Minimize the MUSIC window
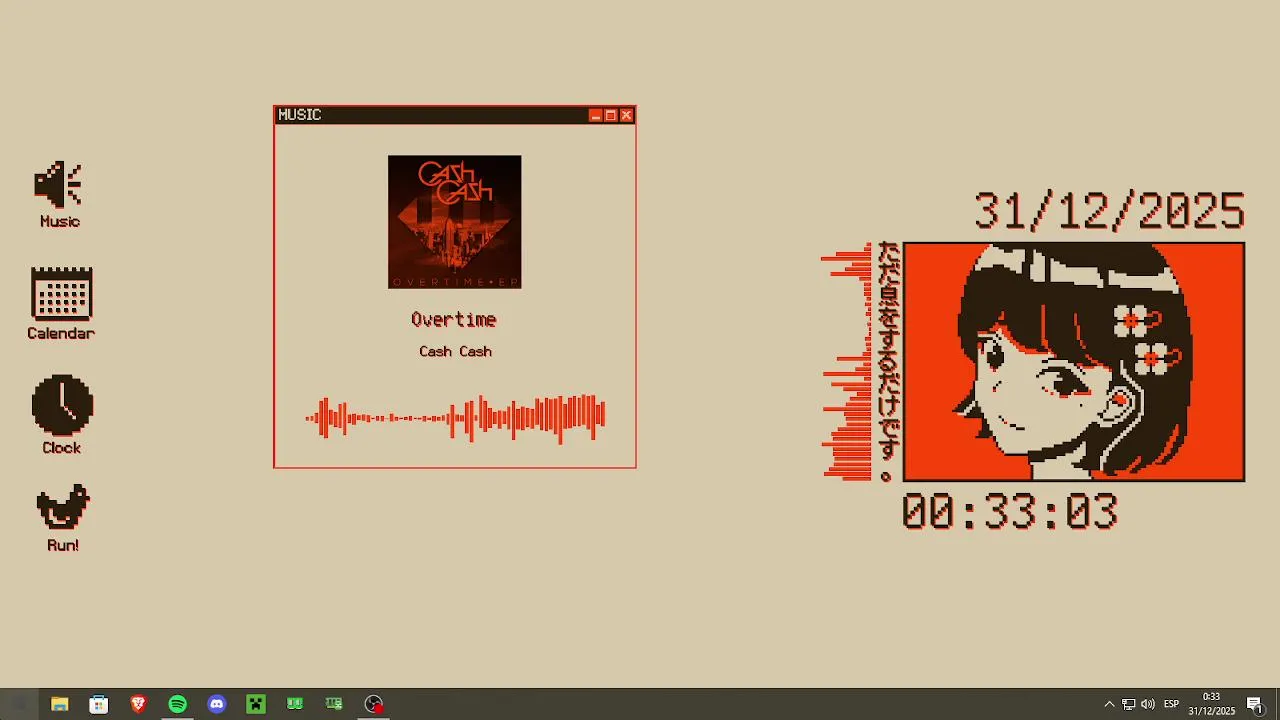Image resolution: width=1280 pixels, height=720 pixels. [596, 115]
